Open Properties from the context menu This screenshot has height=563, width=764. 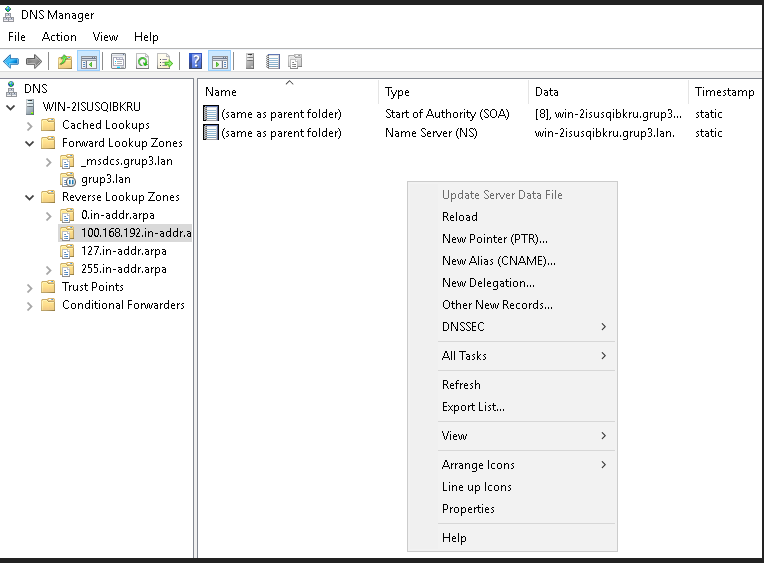pyautogui.click(x=512, y=509)
